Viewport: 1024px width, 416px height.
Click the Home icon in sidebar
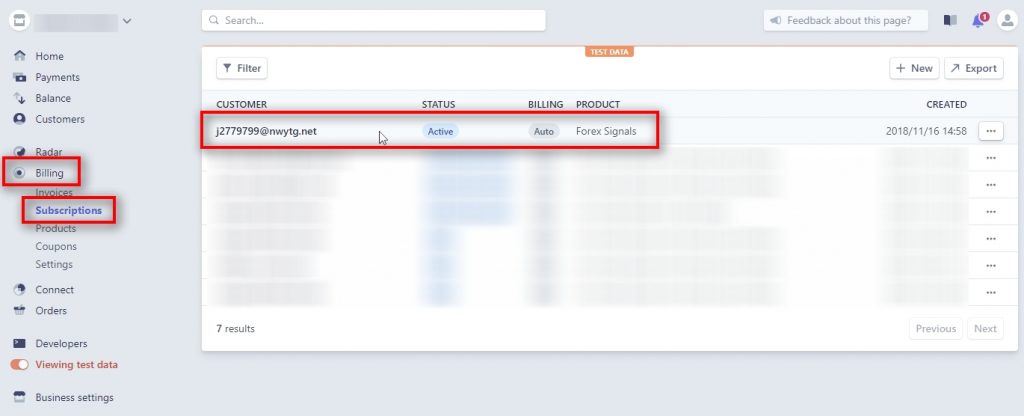tap(19, 56)
